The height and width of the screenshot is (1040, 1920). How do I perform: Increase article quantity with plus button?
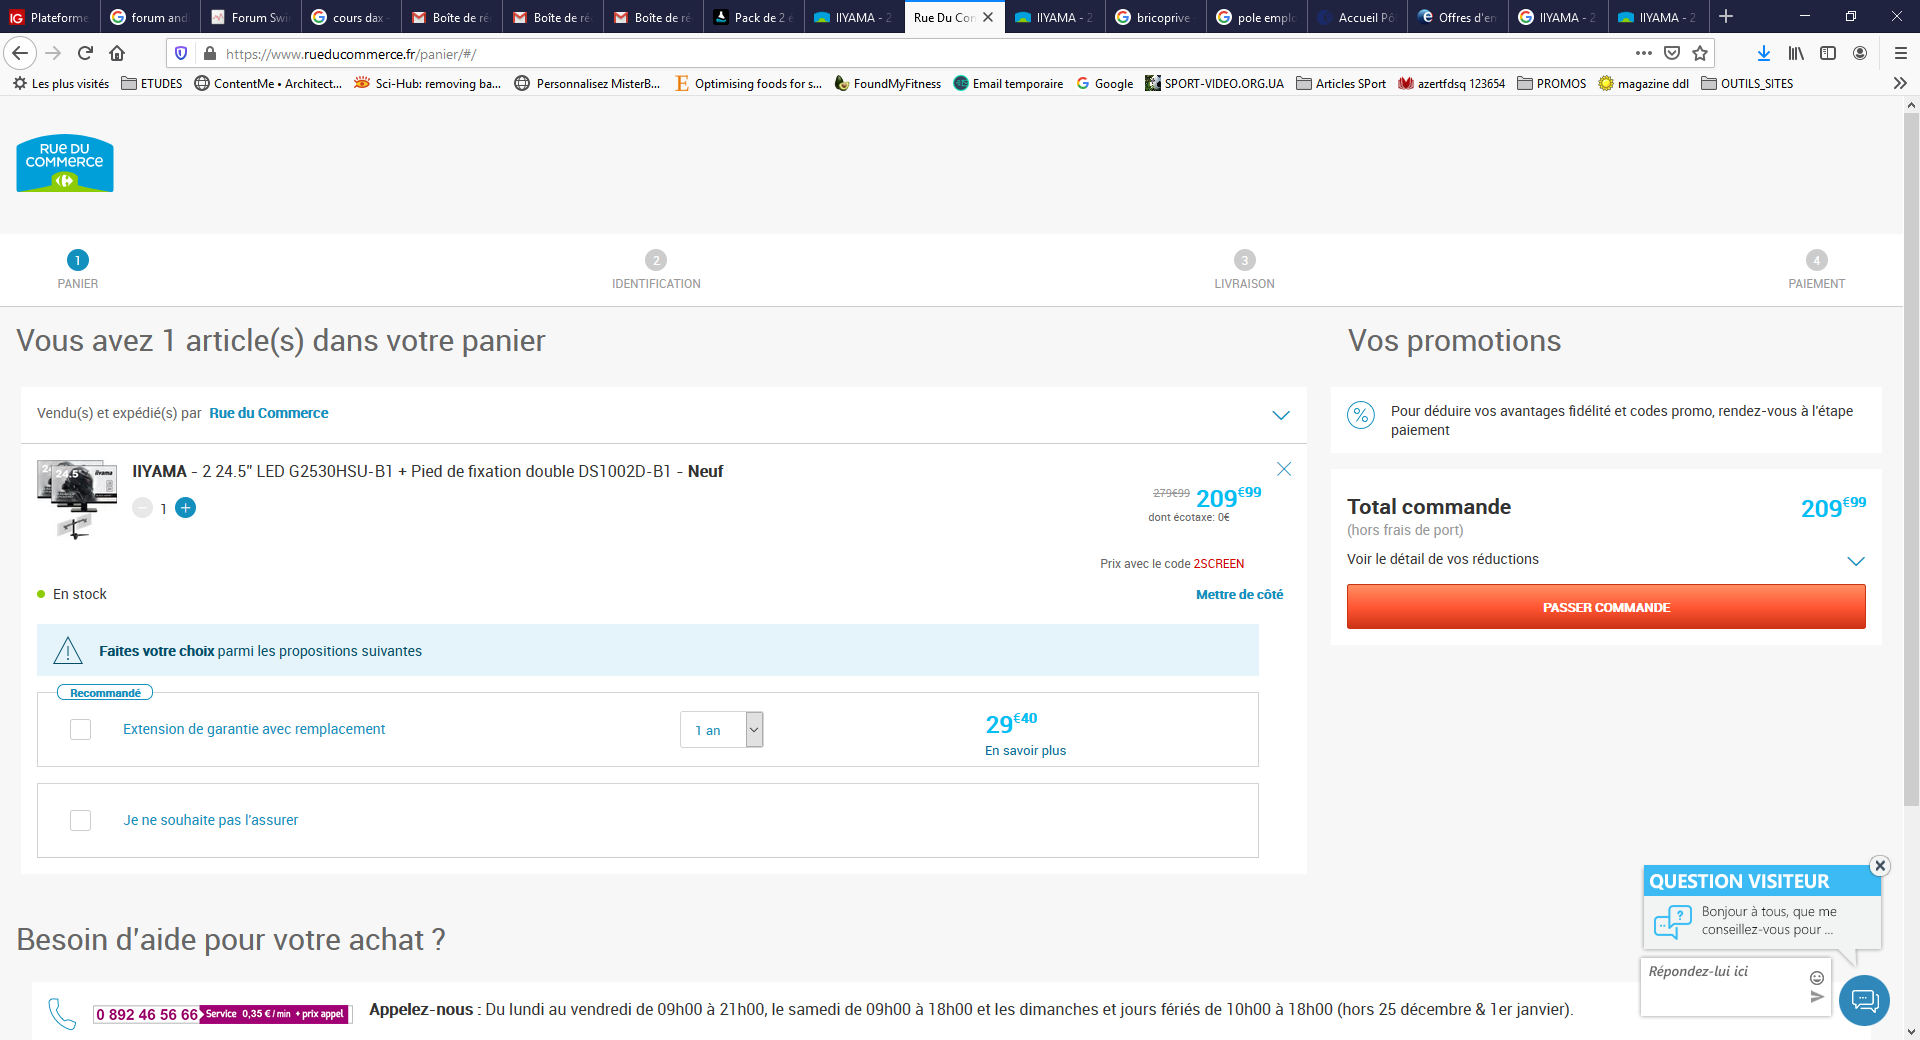(x=186, y=508)
